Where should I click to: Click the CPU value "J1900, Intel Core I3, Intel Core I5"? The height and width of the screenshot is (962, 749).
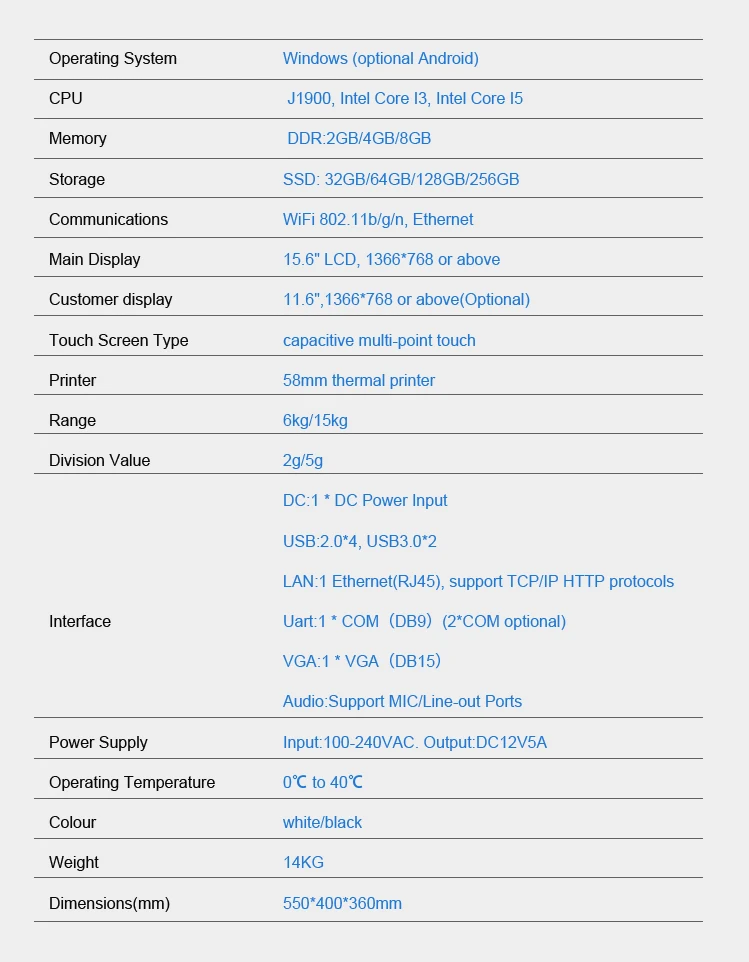[404, 99]
